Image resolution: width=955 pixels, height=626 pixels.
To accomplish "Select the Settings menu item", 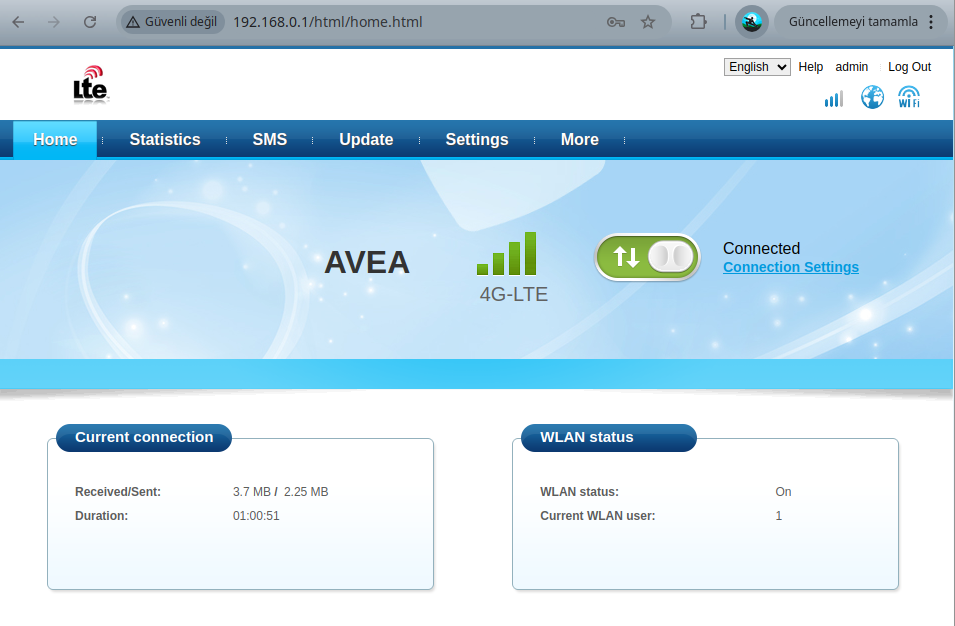I will (477, 139).
